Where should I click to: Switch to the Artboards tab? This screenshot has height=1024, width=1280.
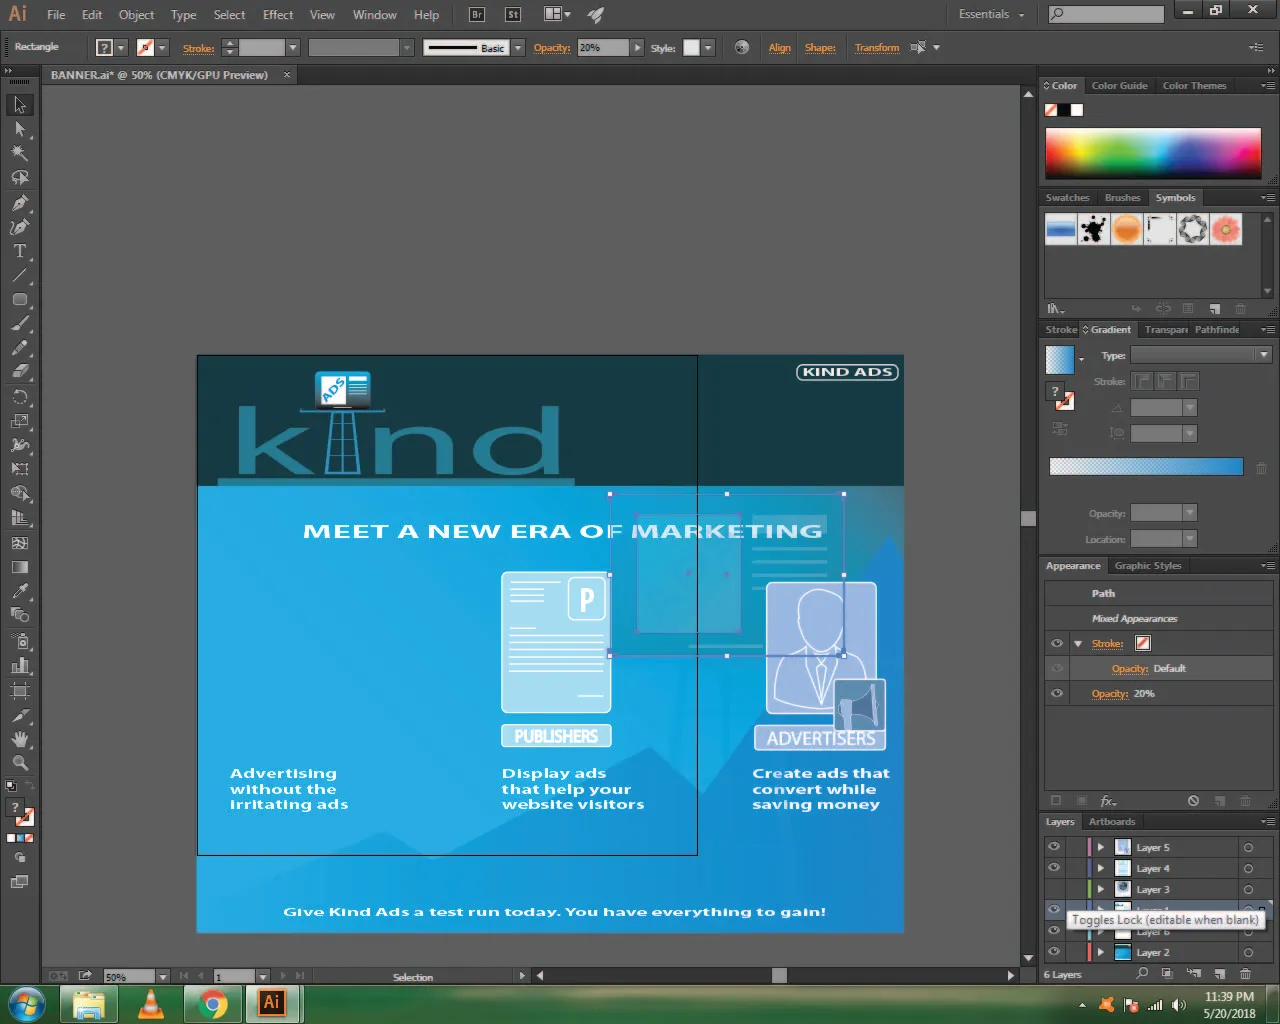click(1112, 821)
